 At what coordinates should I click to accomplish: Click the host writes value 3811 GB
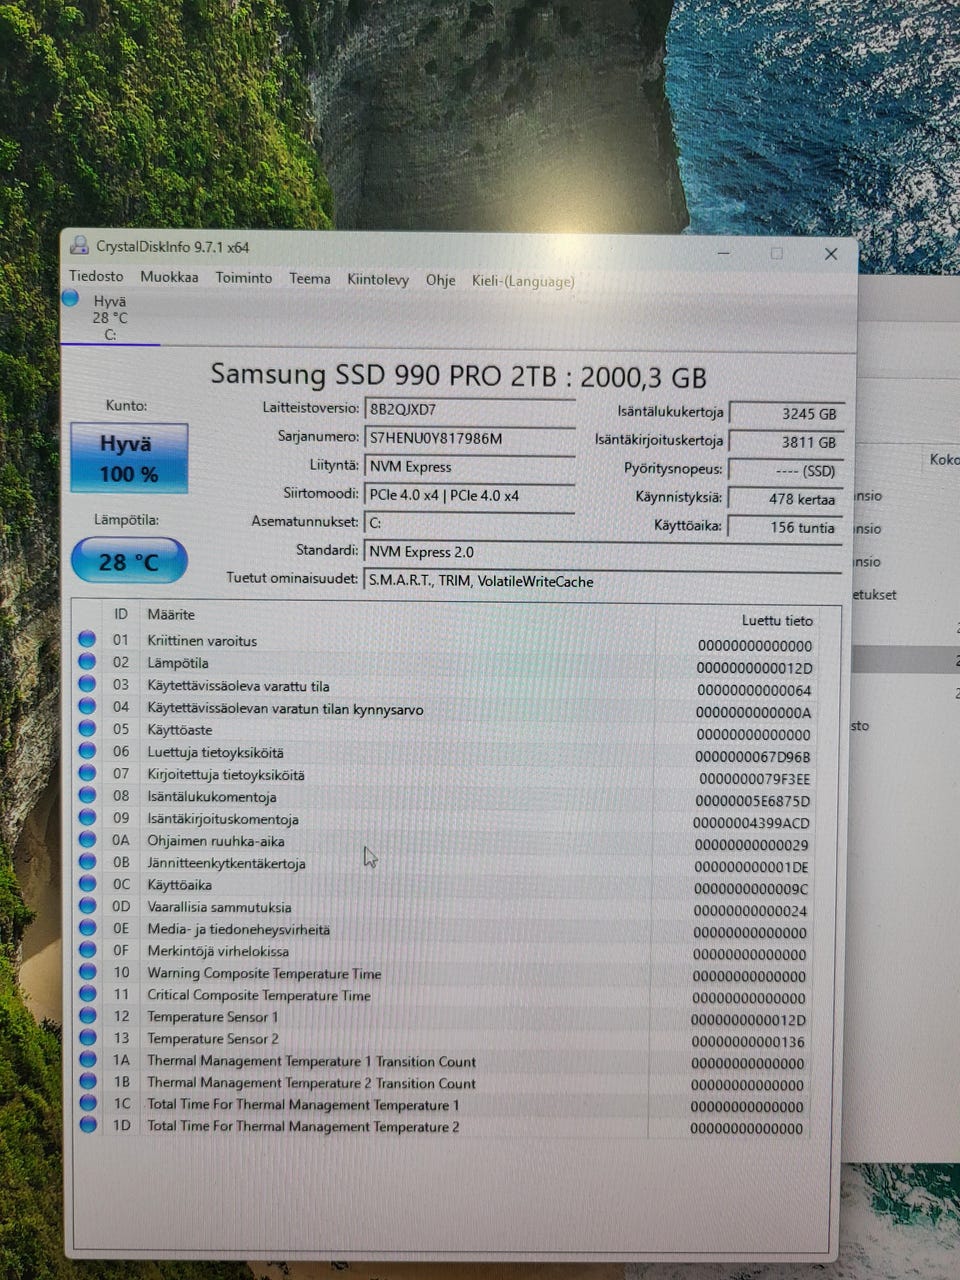[786, 441]
